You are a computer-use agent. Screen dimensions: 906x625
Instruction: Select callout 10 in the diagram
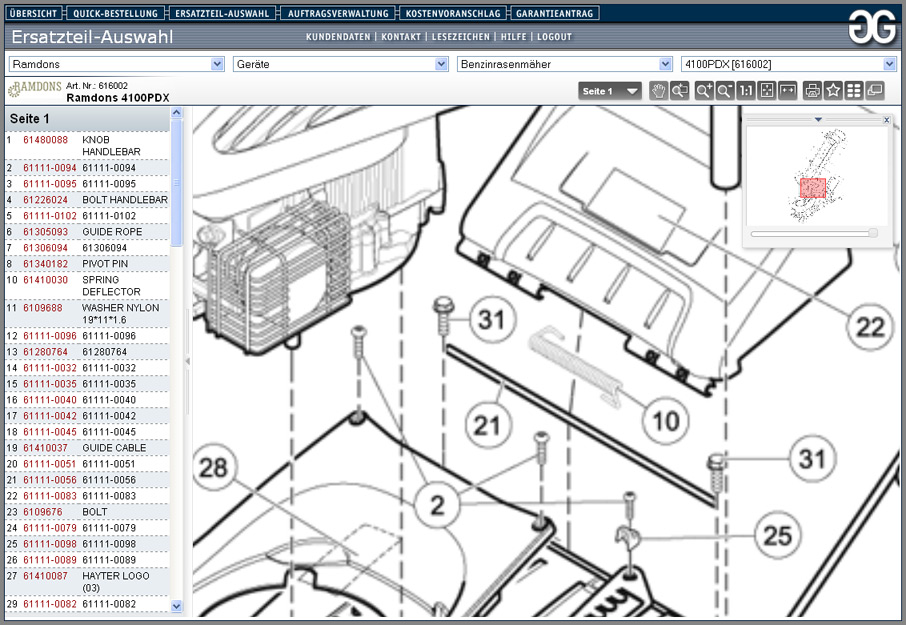[x=666, y=421]
